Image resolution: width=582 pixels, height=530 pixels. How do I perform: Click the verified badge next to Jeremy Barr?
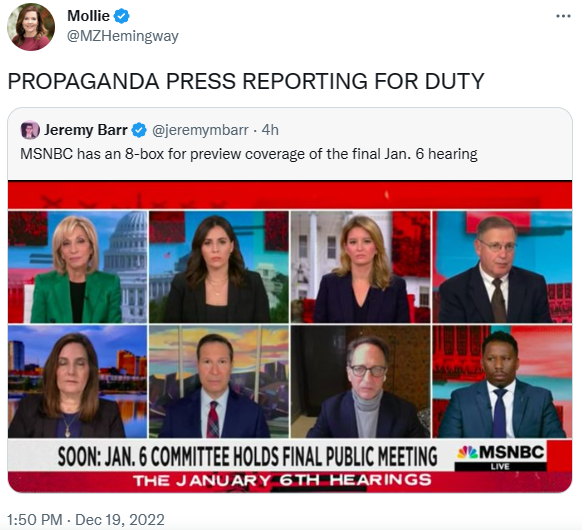[x=139, y=130]
